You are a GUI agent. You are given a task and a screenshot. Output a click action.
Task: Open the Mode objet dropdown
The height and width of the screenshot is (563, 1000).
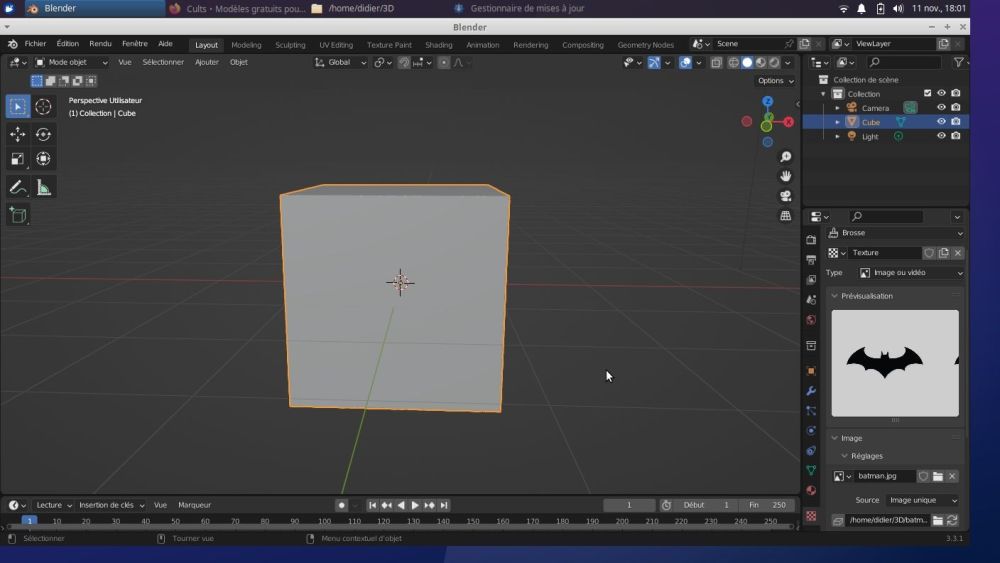(x=71, y=62)
